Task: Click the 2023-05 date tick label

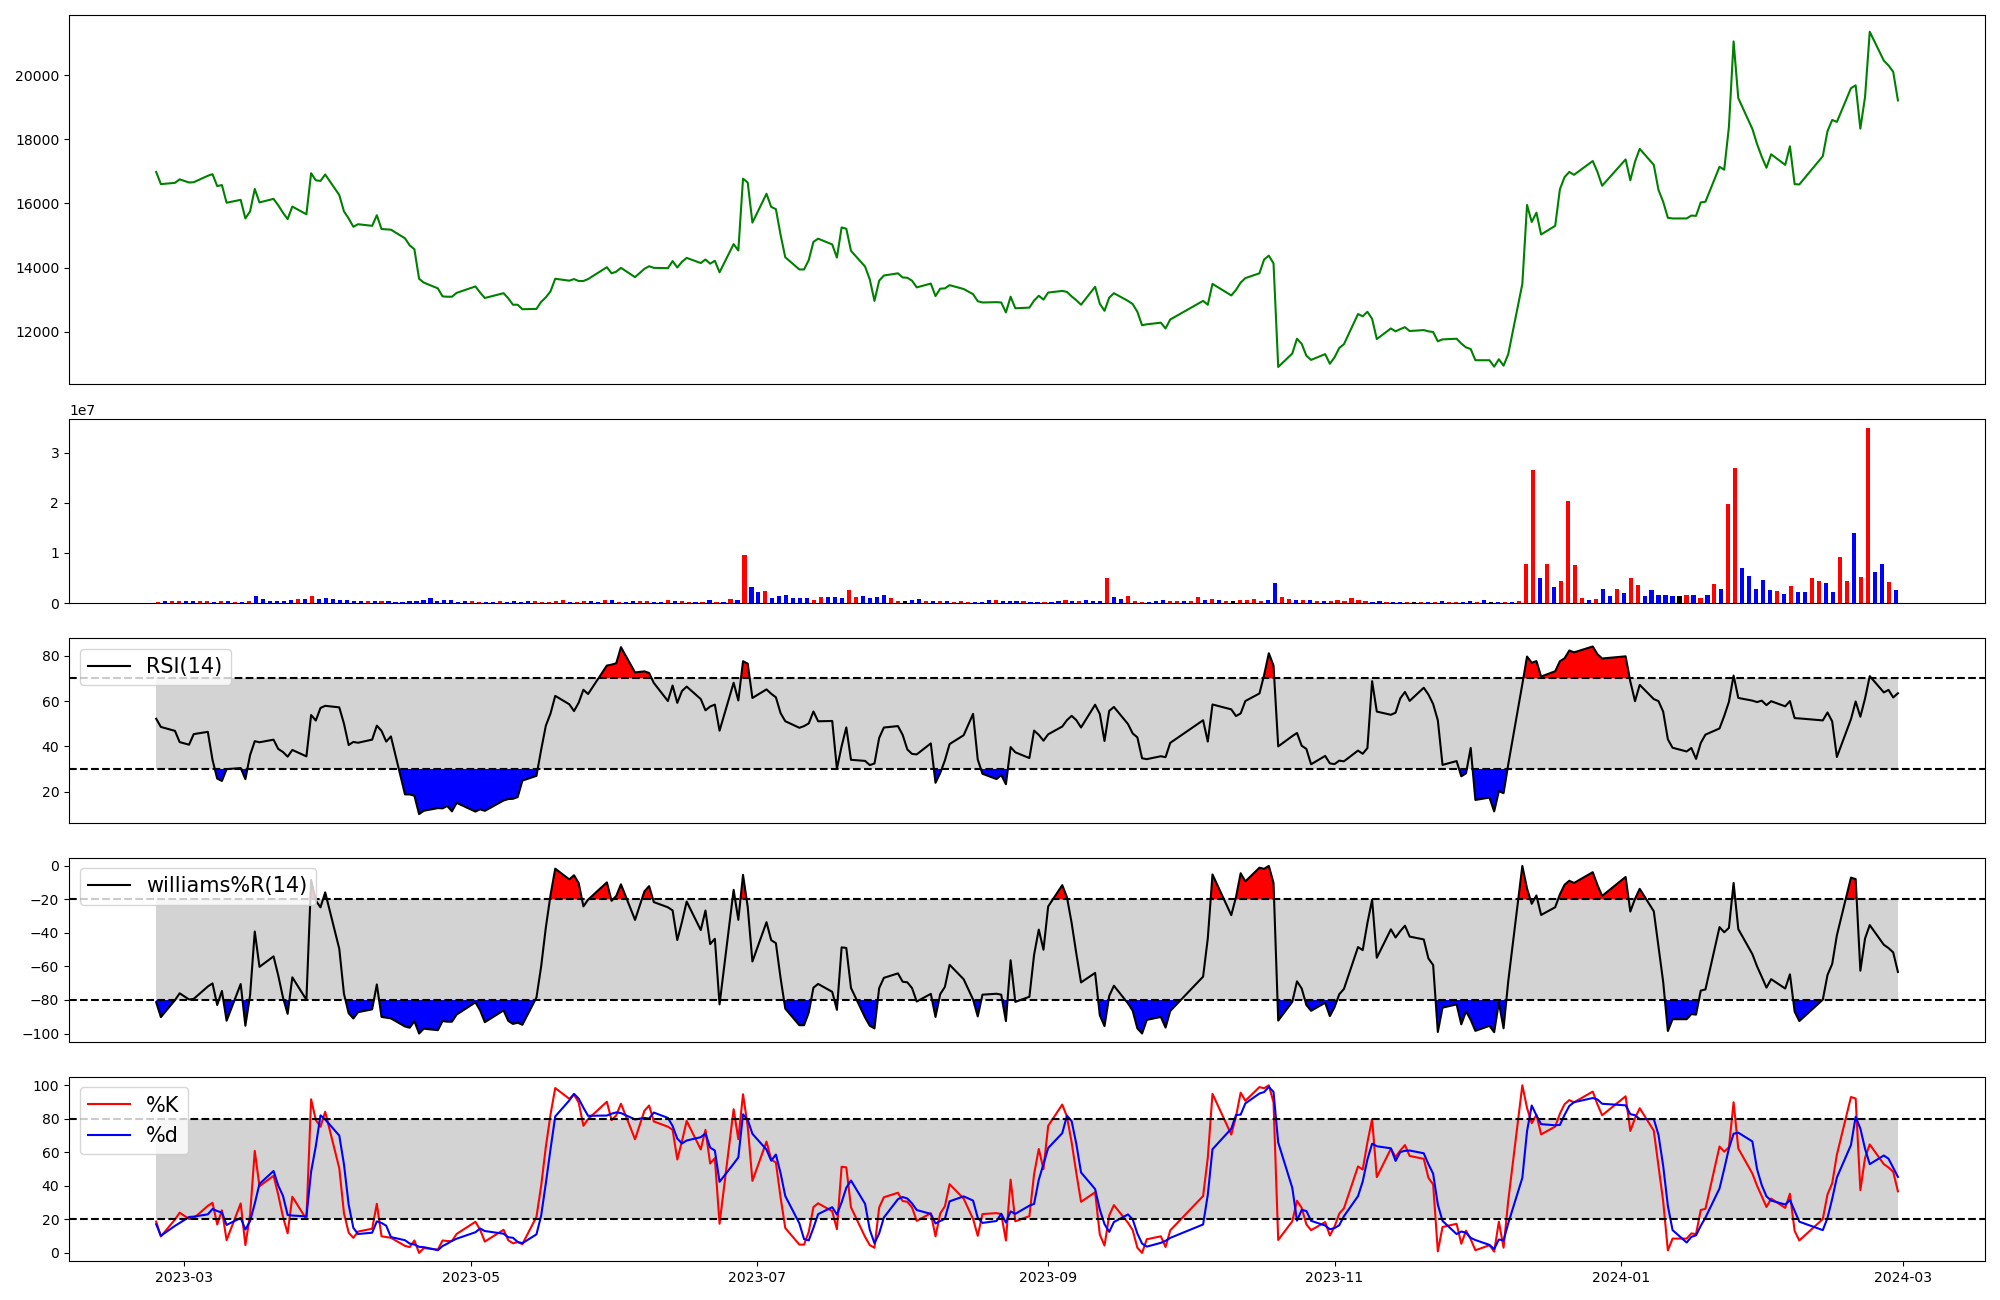Action: [470, 1277]
